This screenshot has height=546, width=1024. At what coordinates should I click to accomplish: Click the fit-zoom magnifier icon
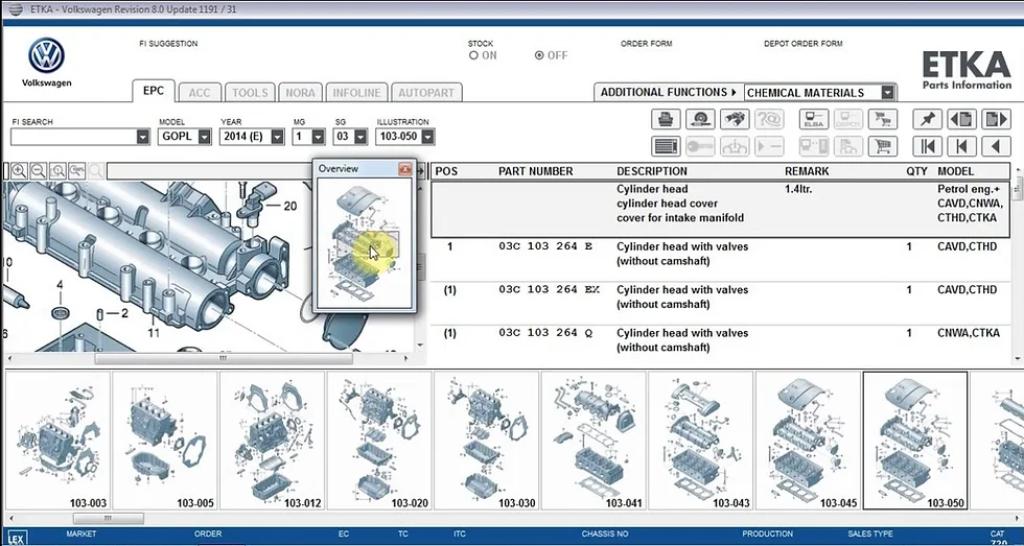click(58, 171)
